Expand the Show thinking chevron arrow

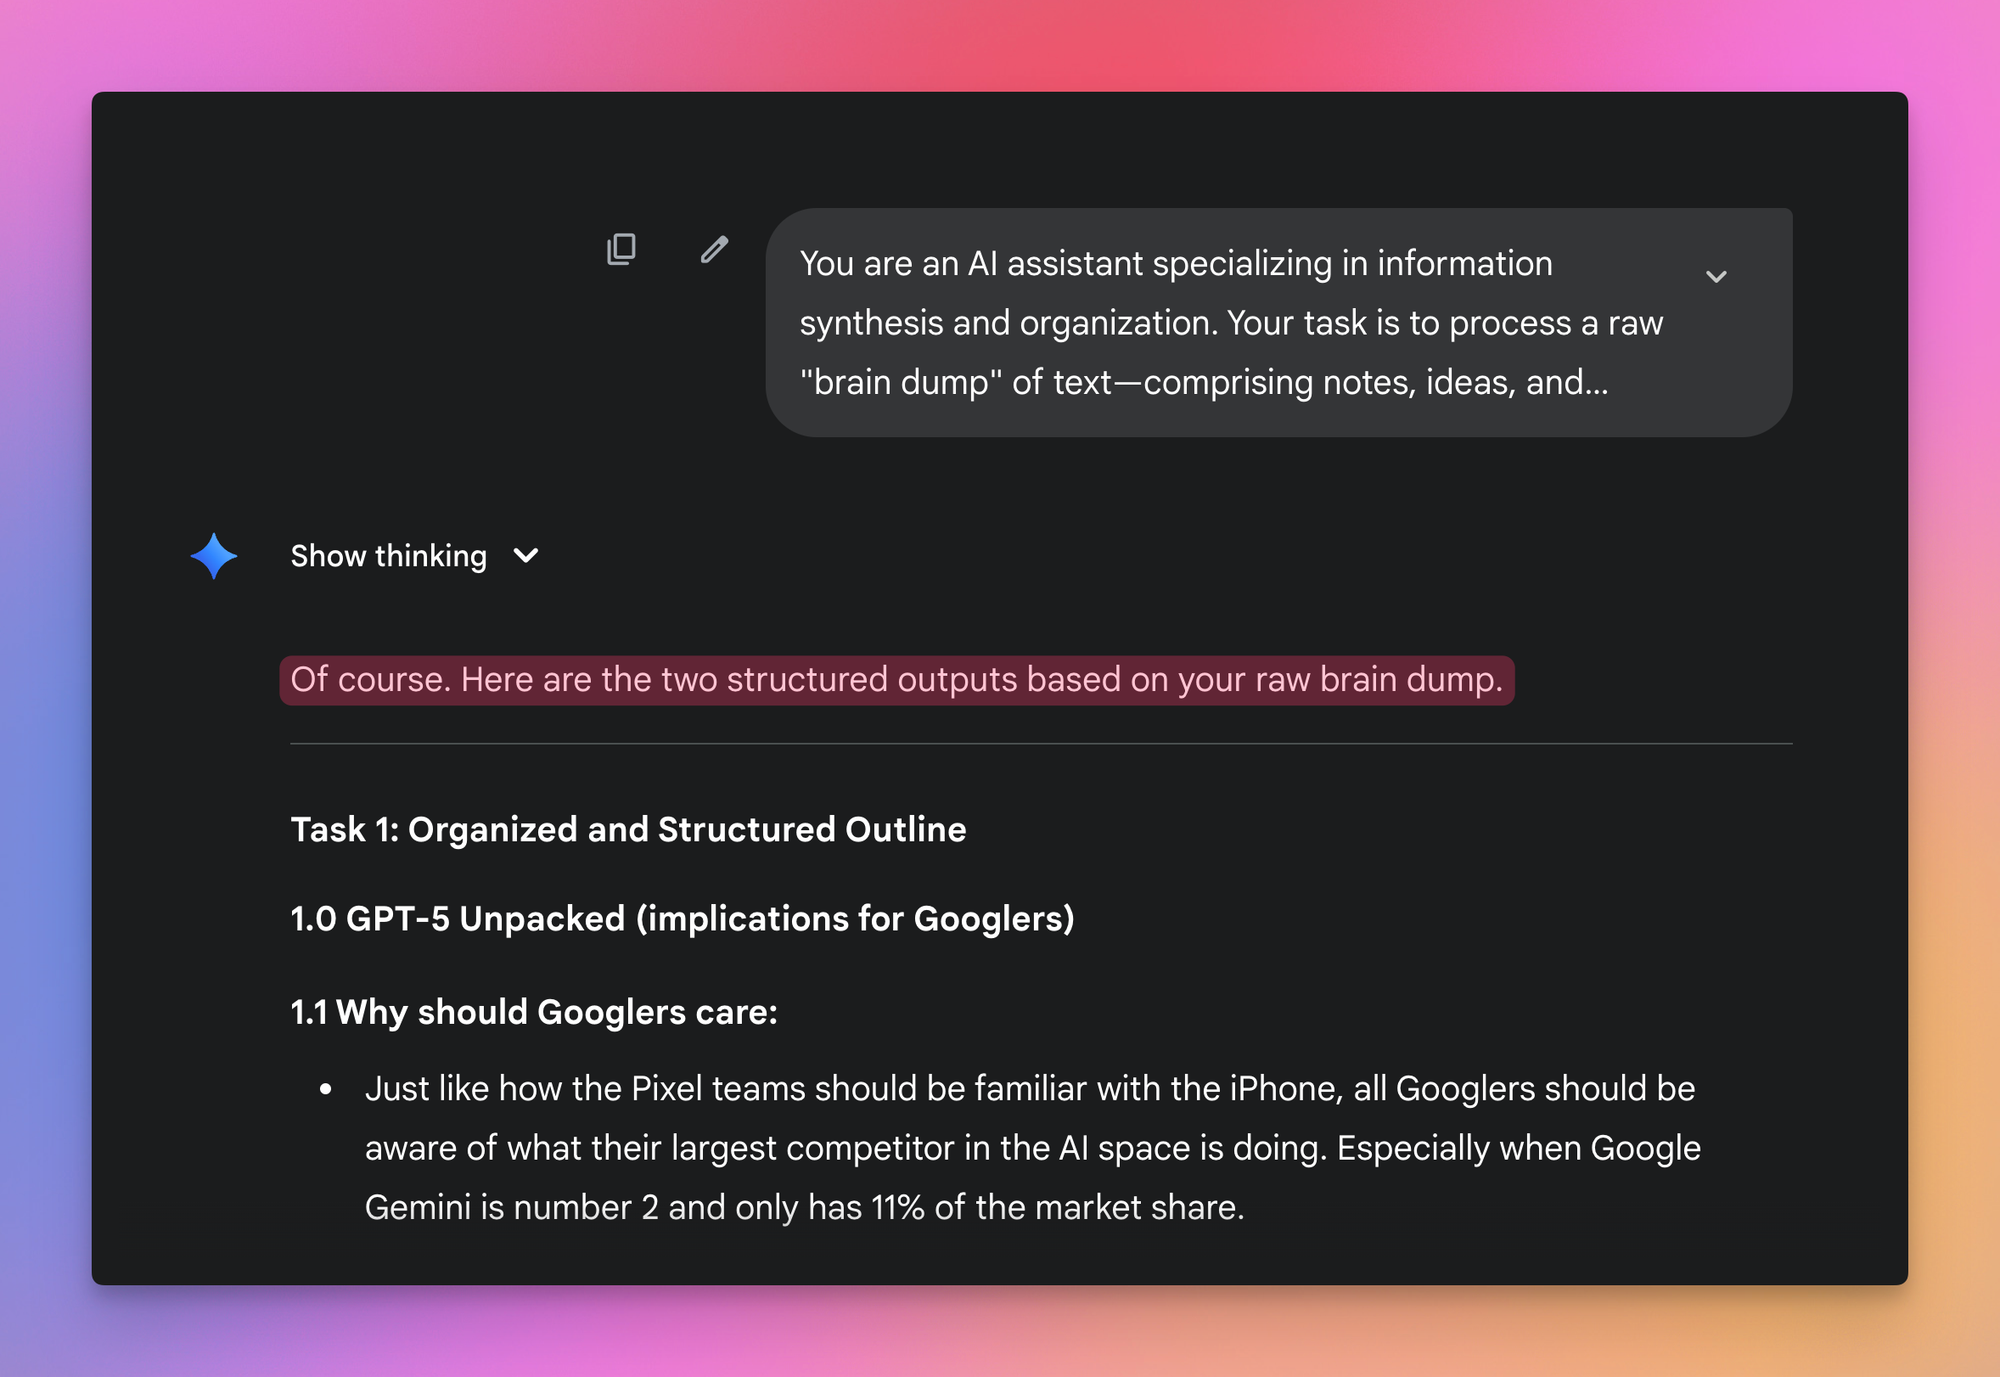click(526, 556)
